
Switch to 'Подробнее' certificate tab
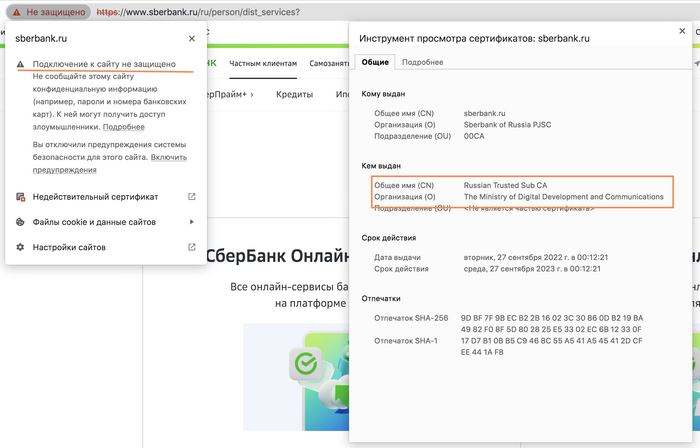coord(423,62)
